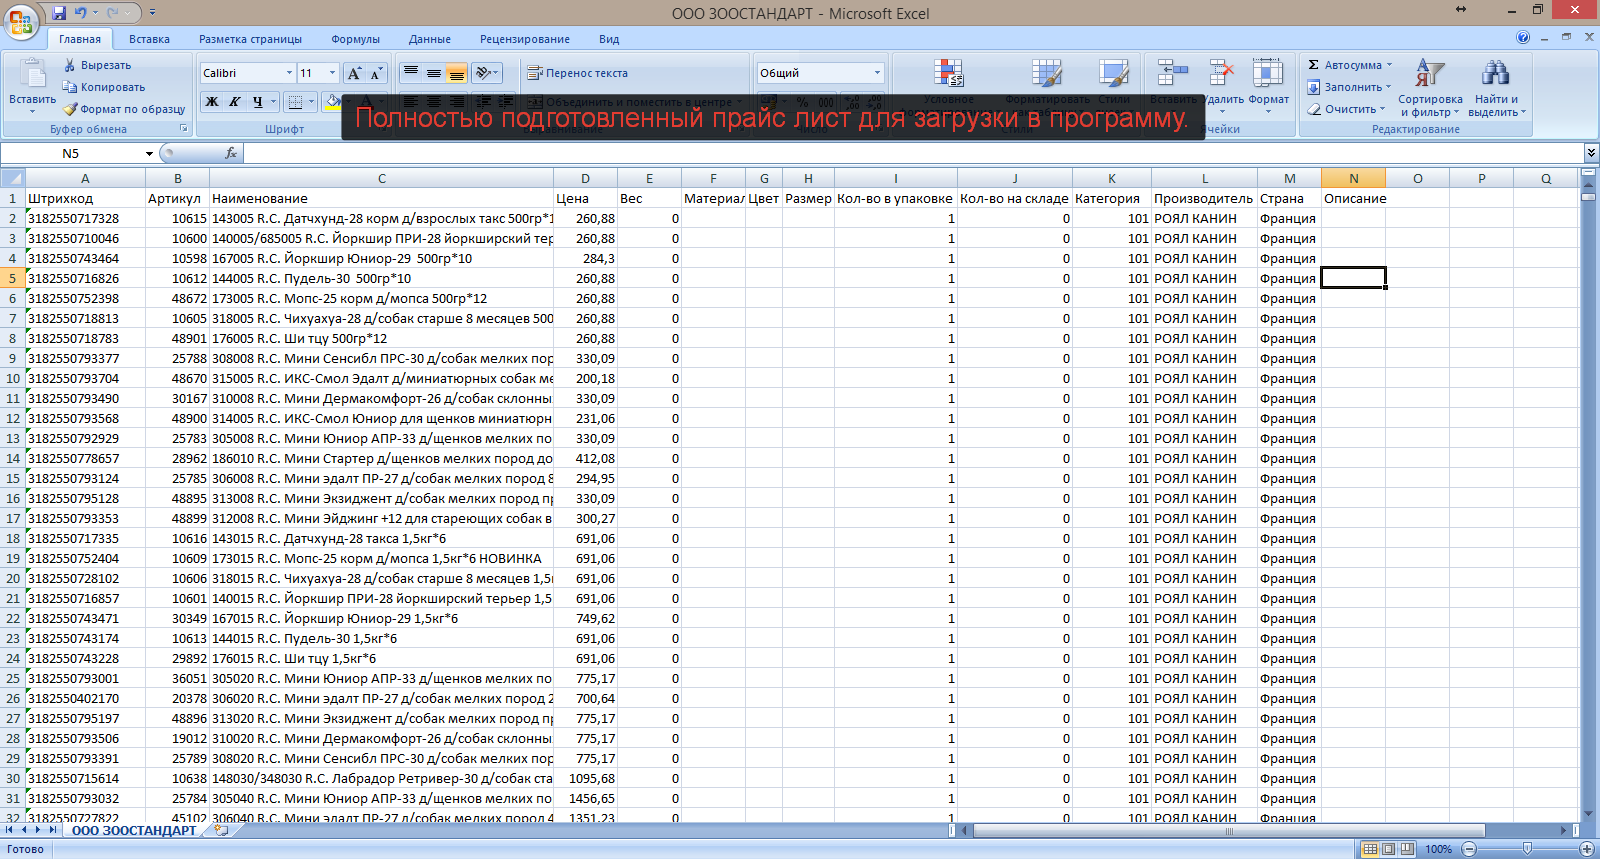Switch to Page Break Preview in status bar

pos(1407,849)
